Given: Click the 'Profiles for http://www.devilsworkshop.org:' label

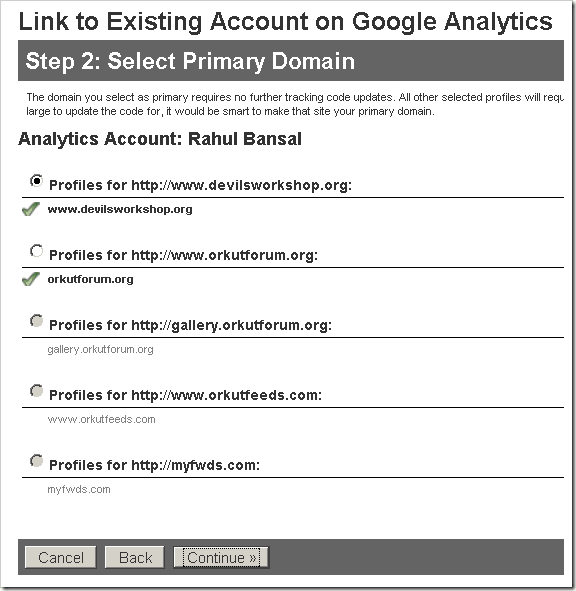Looking at the screenshot, I should [201, 185].
